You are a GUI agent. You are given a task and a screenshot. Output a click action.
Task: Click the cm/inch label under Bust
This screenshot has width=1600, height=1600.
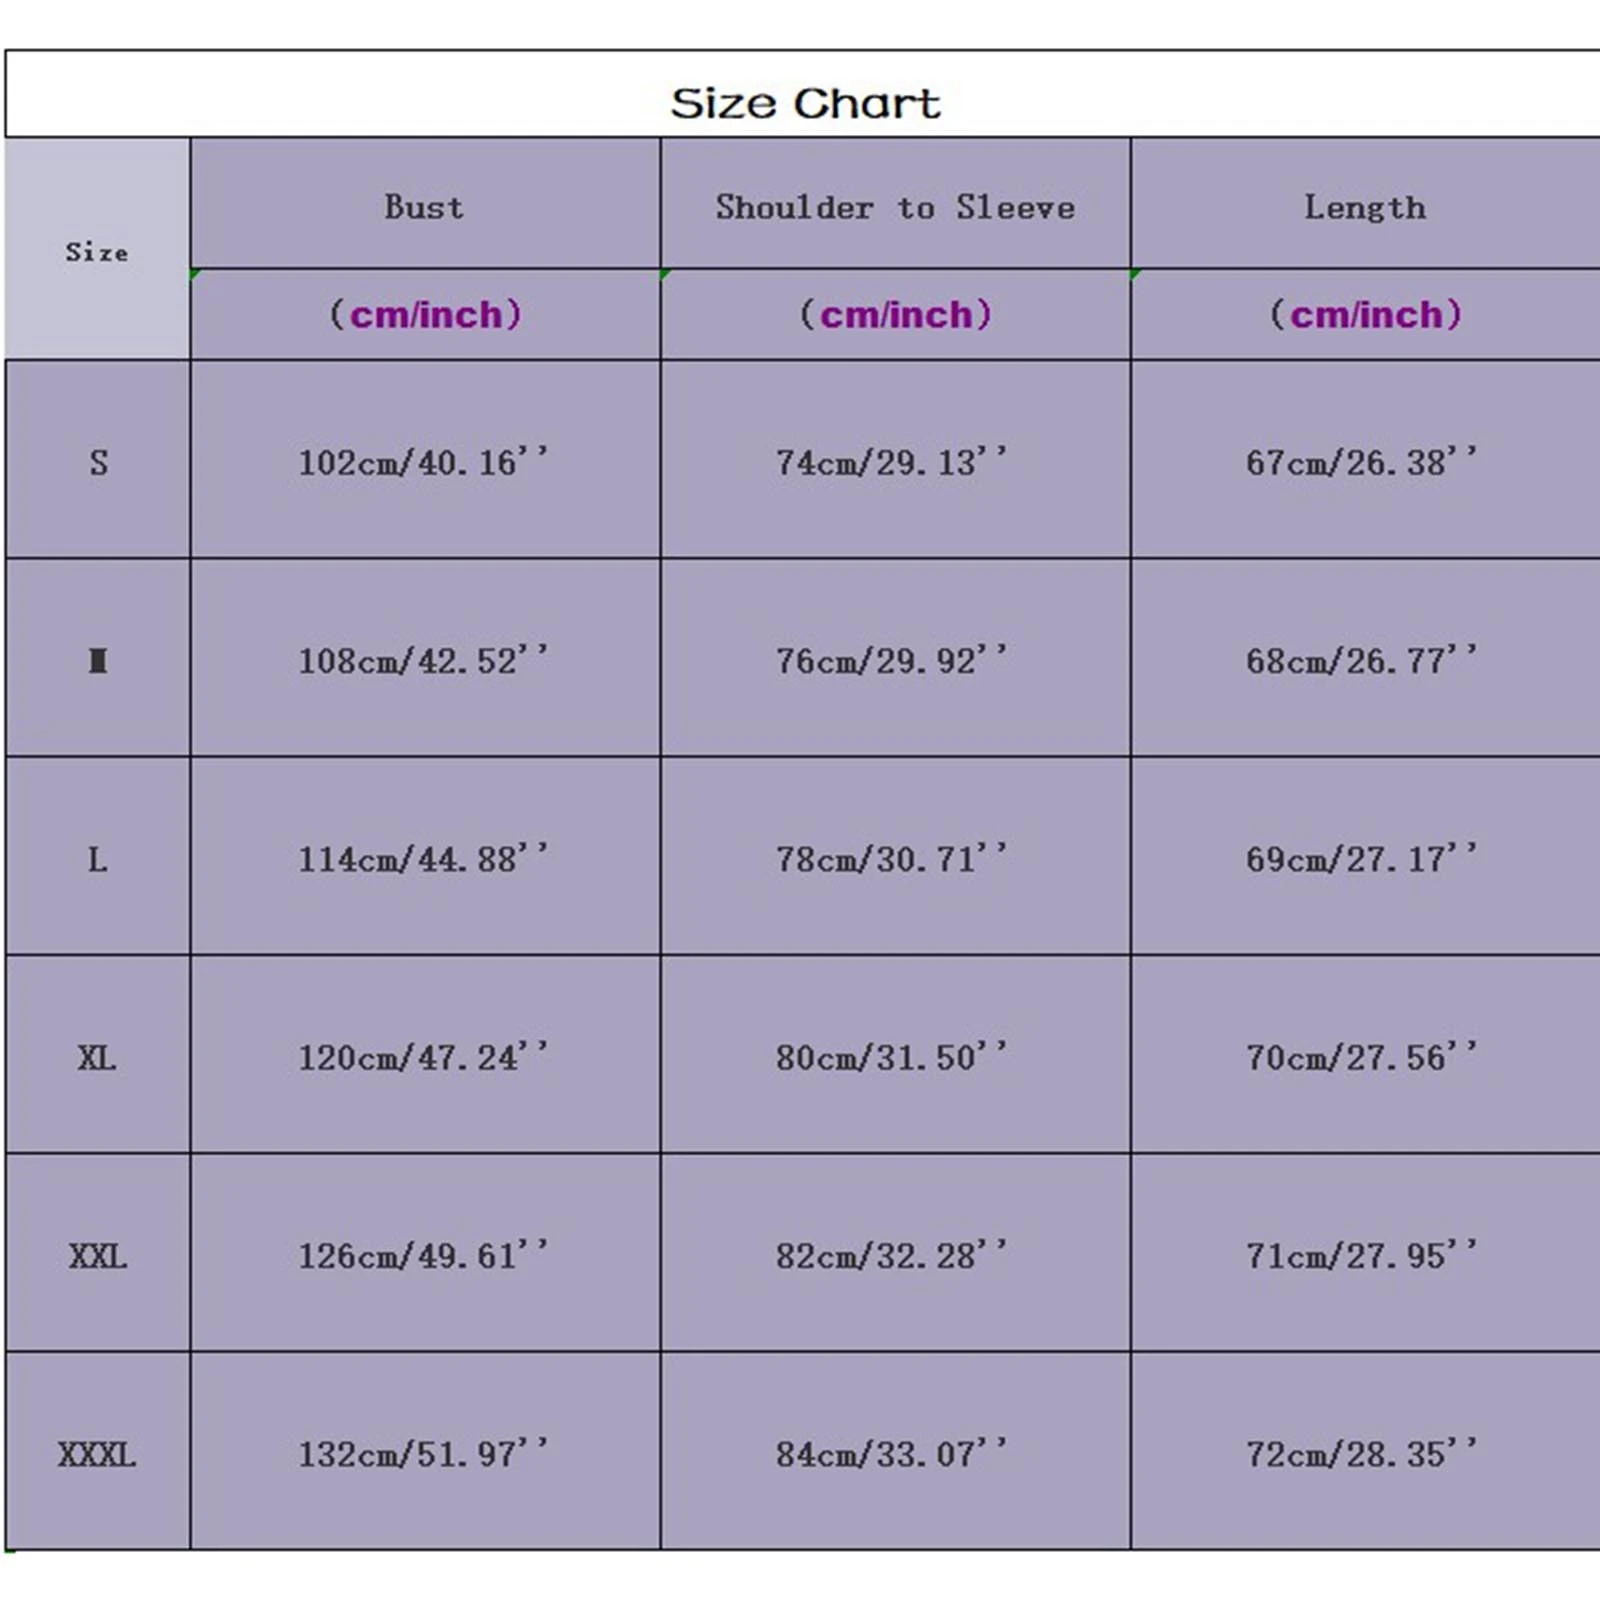425,315
